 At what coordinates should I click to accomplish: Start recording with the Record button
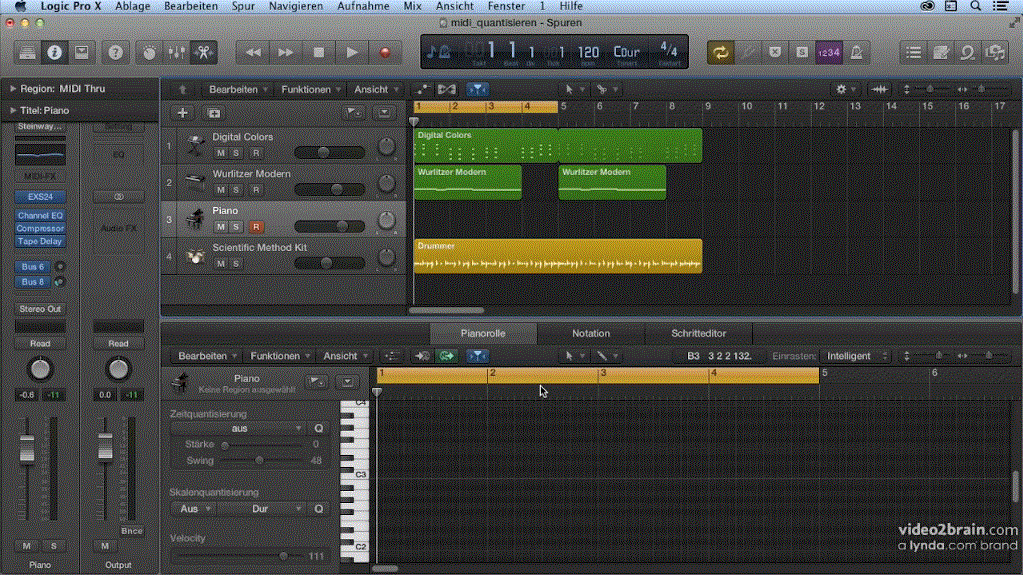384,52
